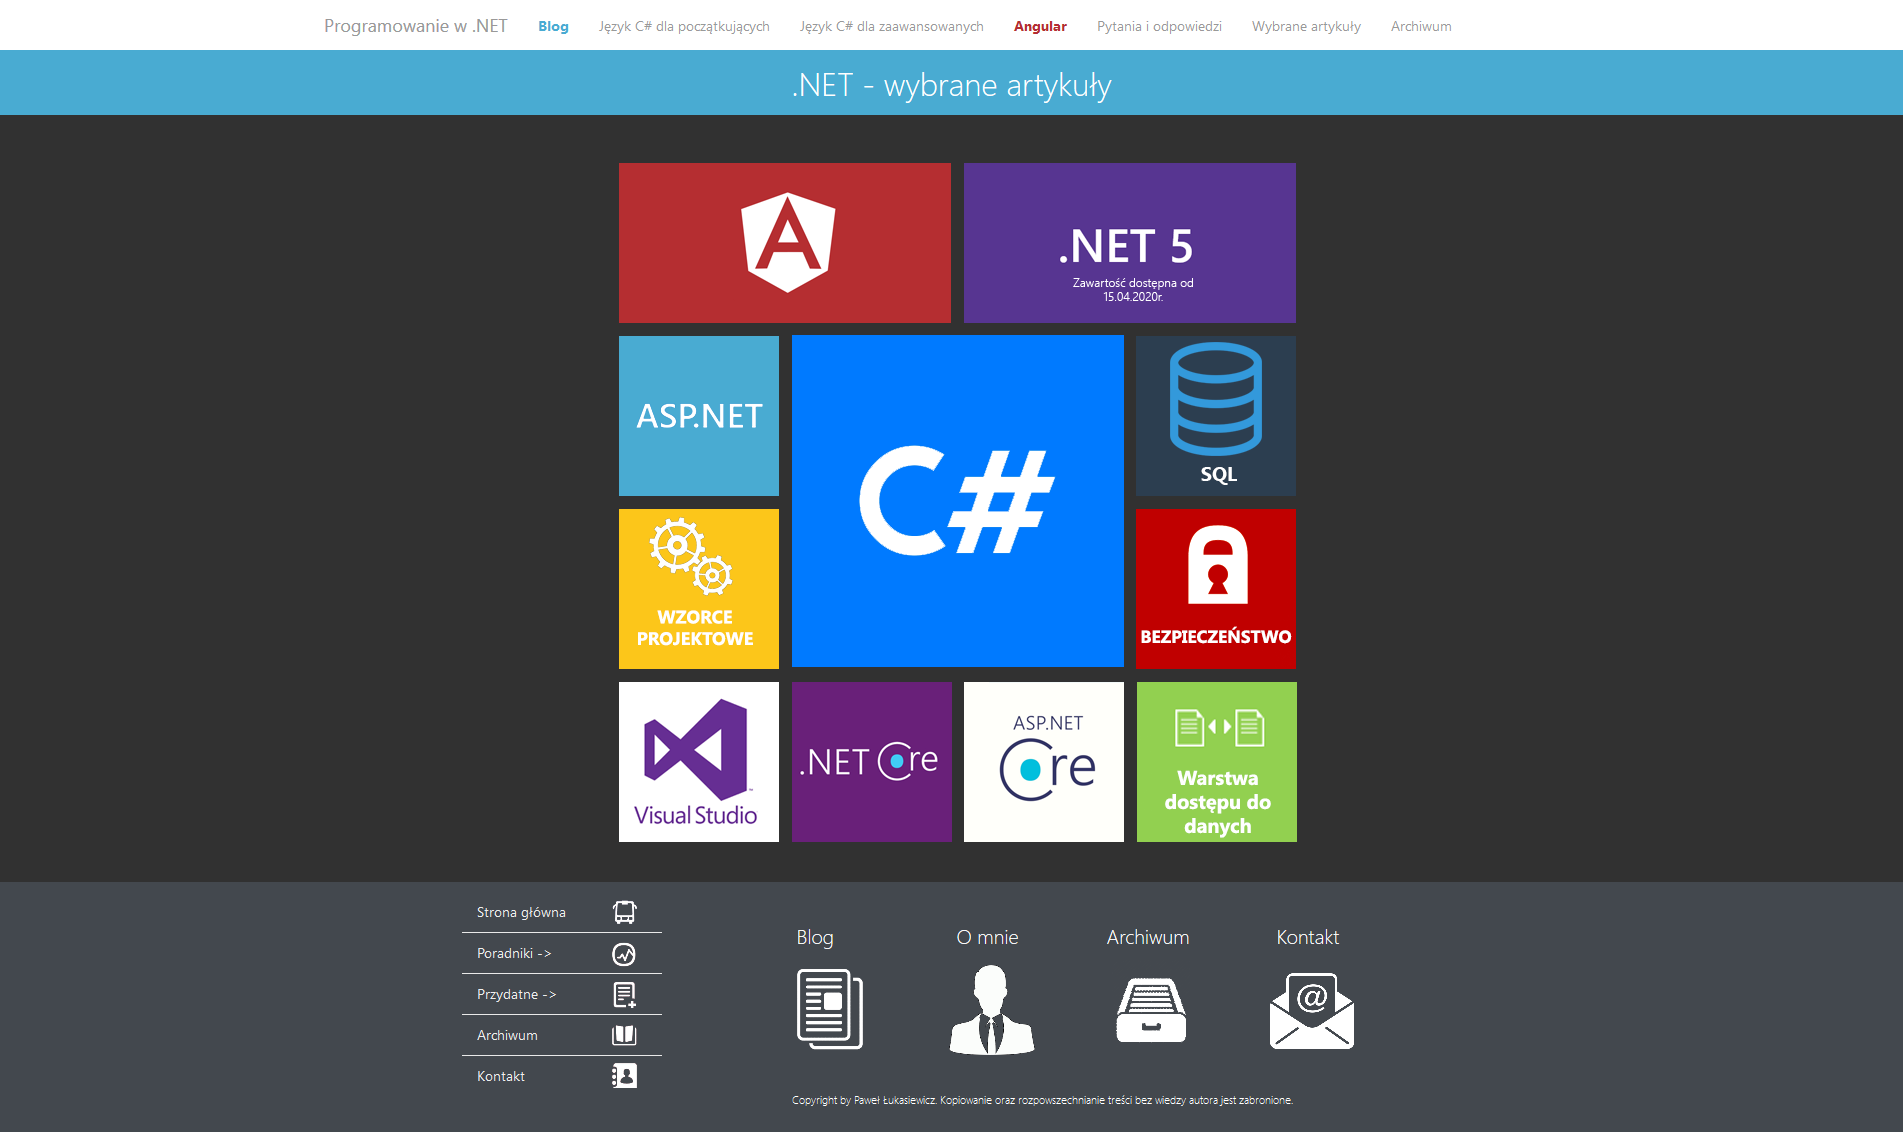The height and width of the screenshot is (1132, 1903).
Task: Open the large C# tile
Action: coord(958,501)
